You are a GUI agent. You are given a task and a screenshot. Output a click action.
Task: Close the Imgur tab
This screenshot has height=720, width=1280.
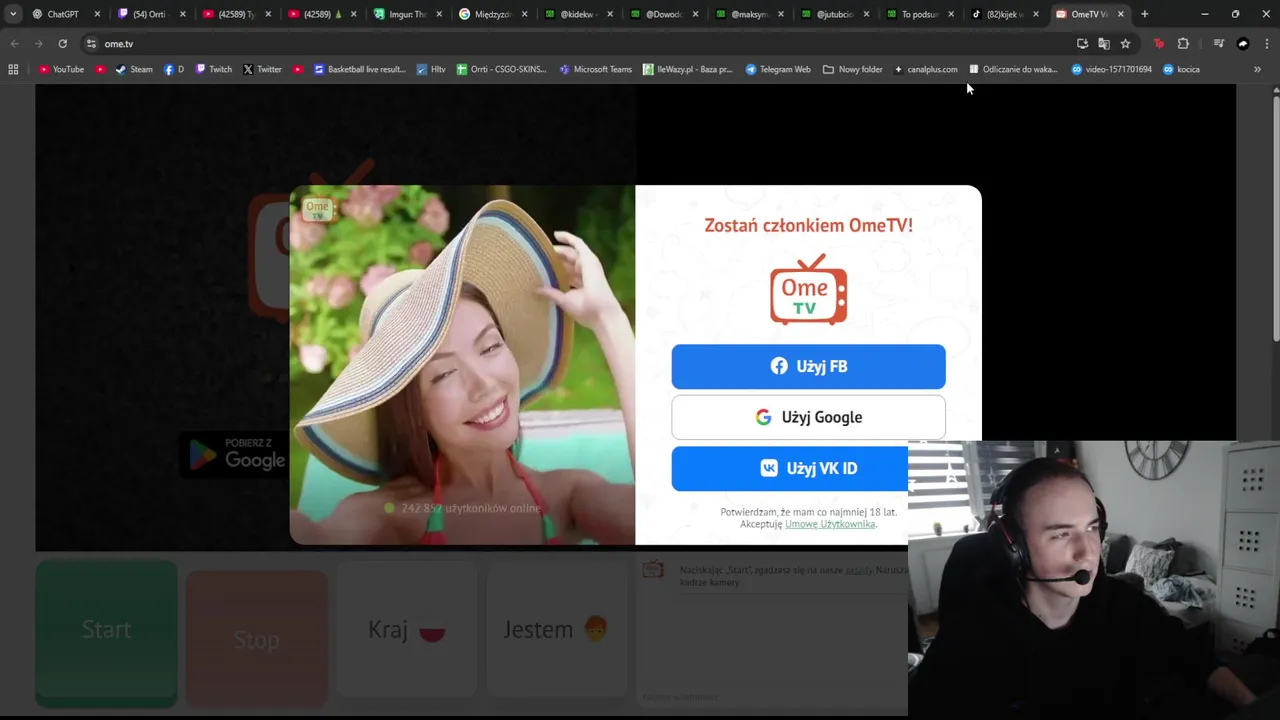(x=440, y=14)
